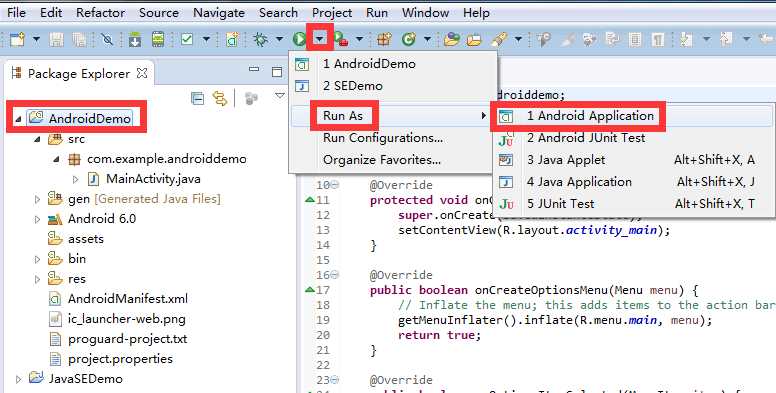Close the Package Explorer tab
This screenshot has width=776, height=393.
click(x=142, y=73)
